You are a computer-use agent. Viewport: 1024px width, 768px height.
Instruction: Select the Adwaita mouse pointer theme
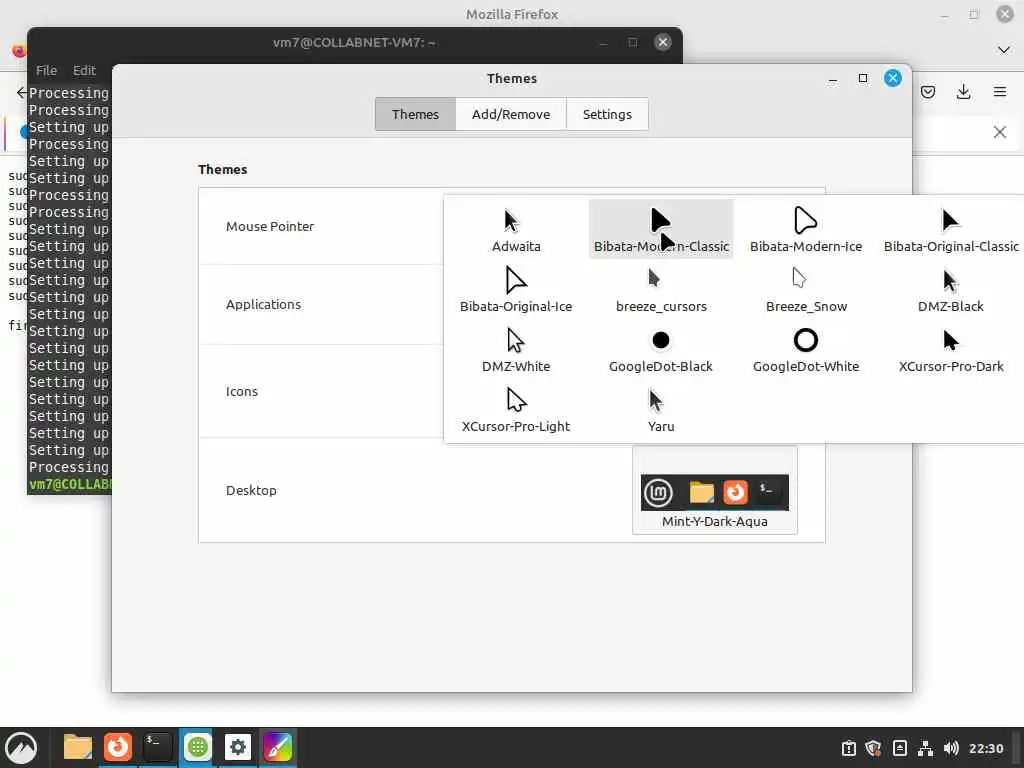(x=516, y=230)
